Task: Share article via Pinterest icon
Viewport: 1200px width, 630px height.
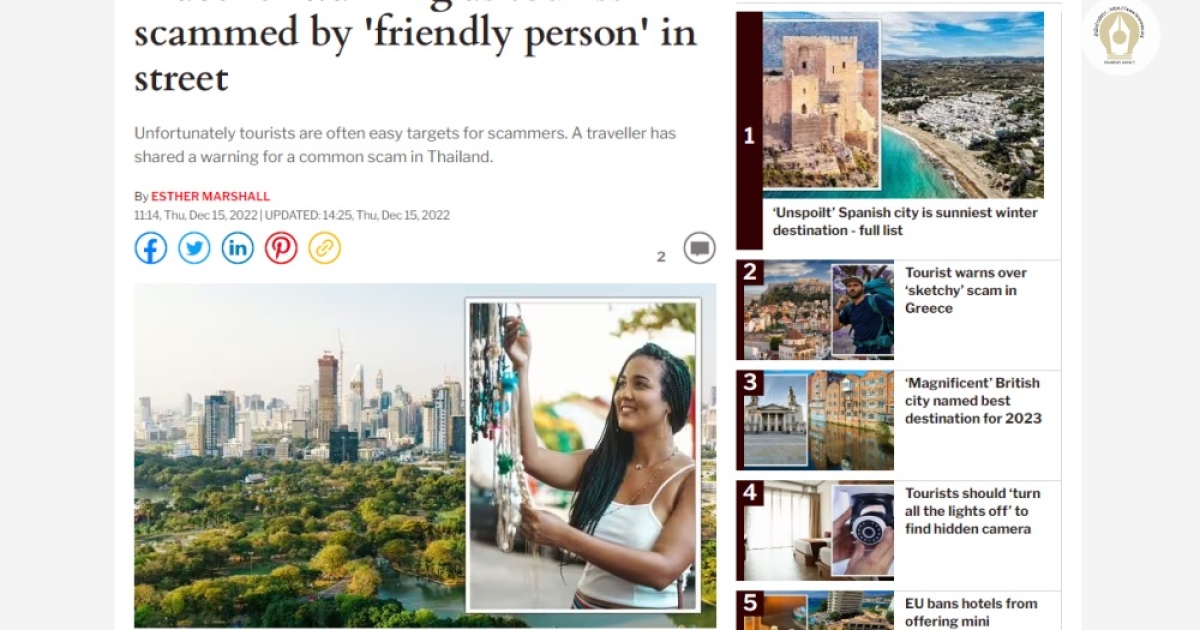Action: point(281,248)
